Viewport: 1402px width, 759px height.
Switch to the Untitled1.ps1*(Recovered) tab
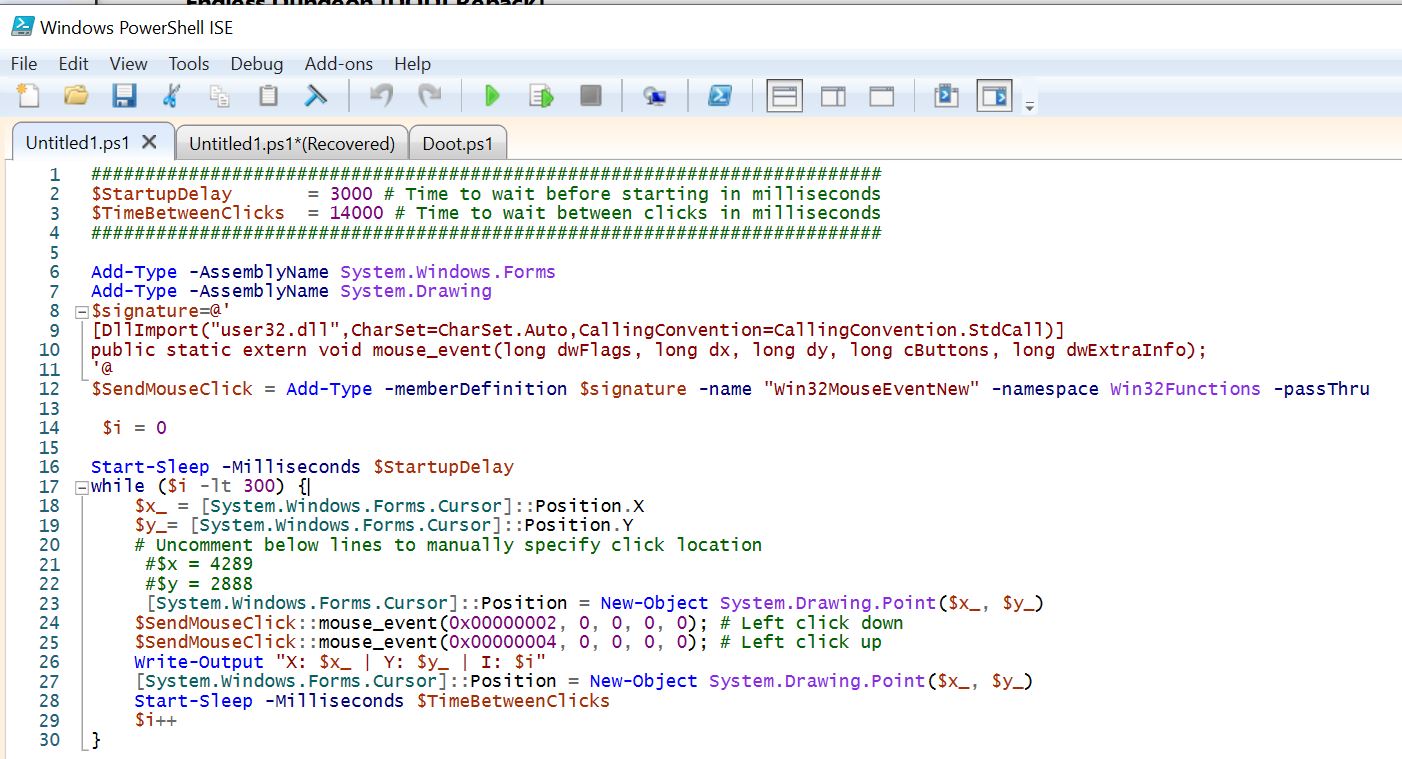coord(292,143)
